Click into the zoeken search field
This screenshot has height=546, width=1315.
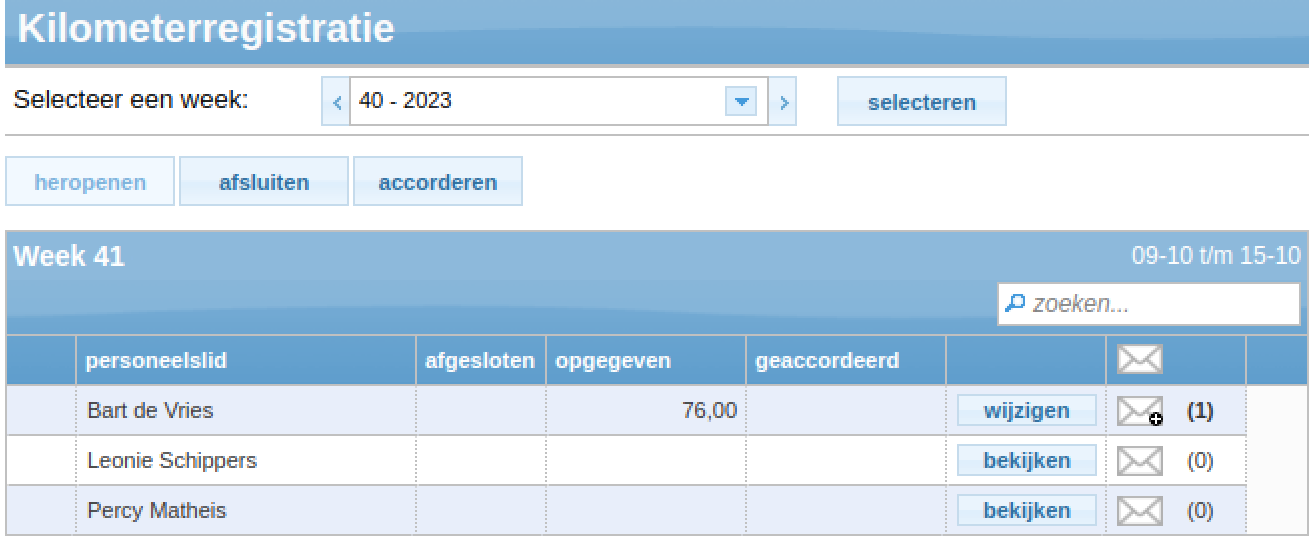click(x=1150, y=304)
